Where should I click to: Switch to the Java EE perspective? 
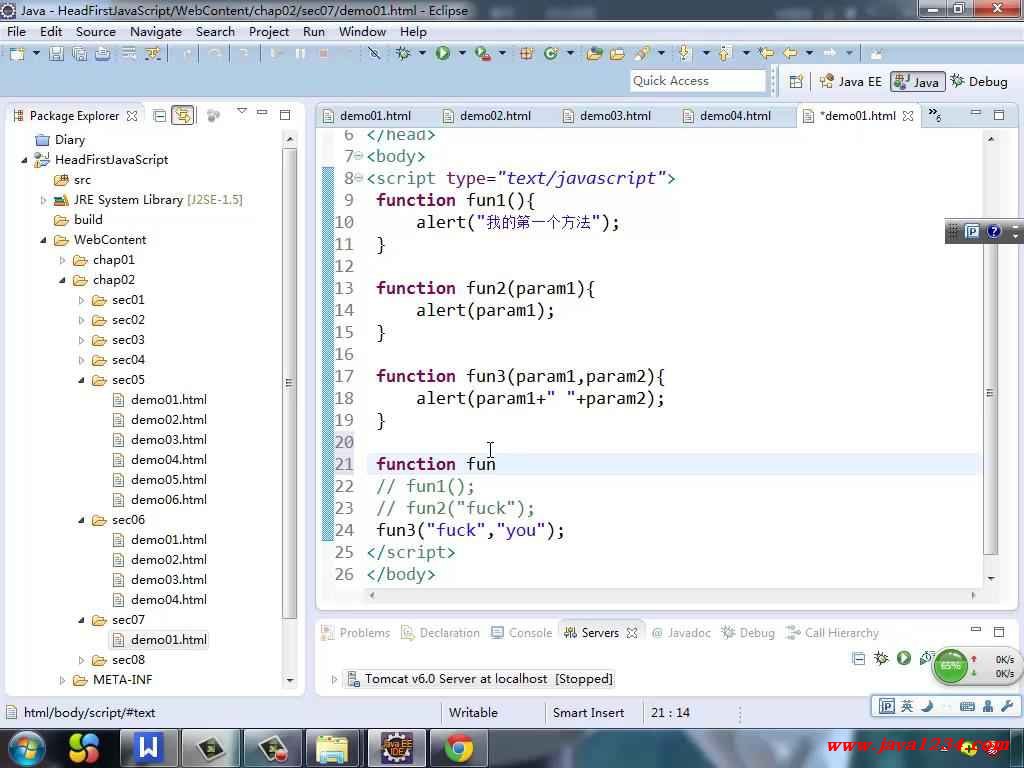tap(851, 82)
